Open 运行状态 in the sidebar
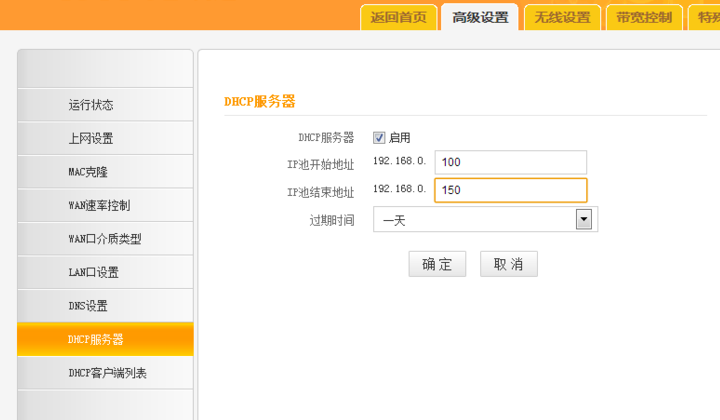Image resolution: width=720 pixels, height=420 pixels. coord(91,105)
